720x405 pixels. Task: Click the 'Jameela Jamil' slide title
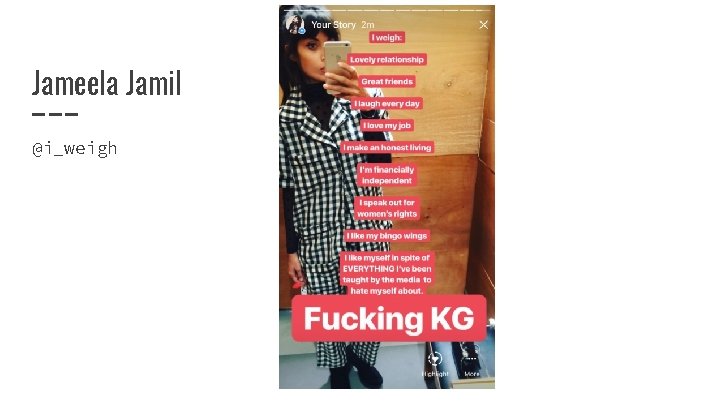click(x=107, y=83)
